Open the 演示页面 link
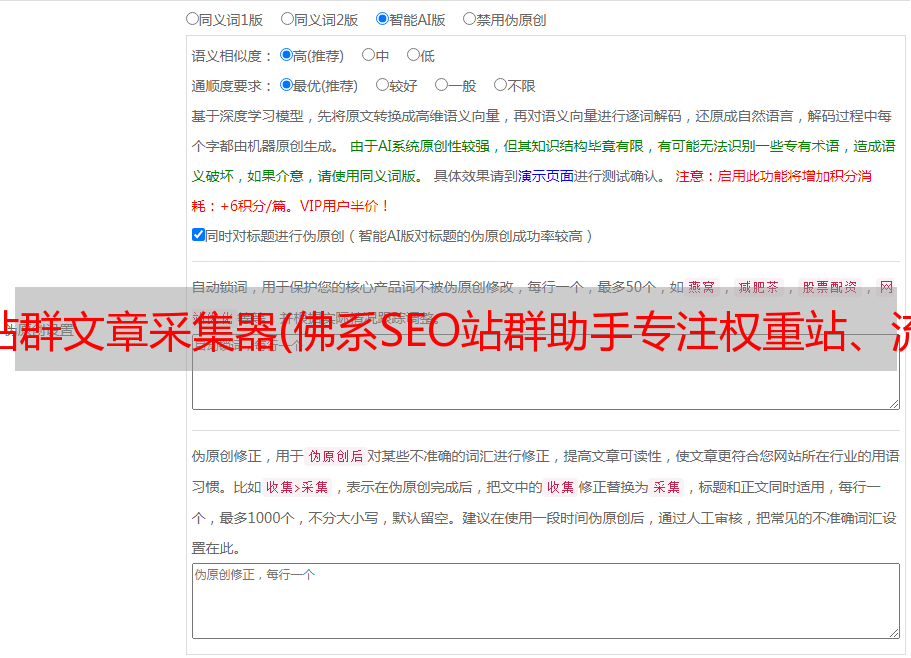The width and height of the screenshot is (911, 658). pos(545,176)
